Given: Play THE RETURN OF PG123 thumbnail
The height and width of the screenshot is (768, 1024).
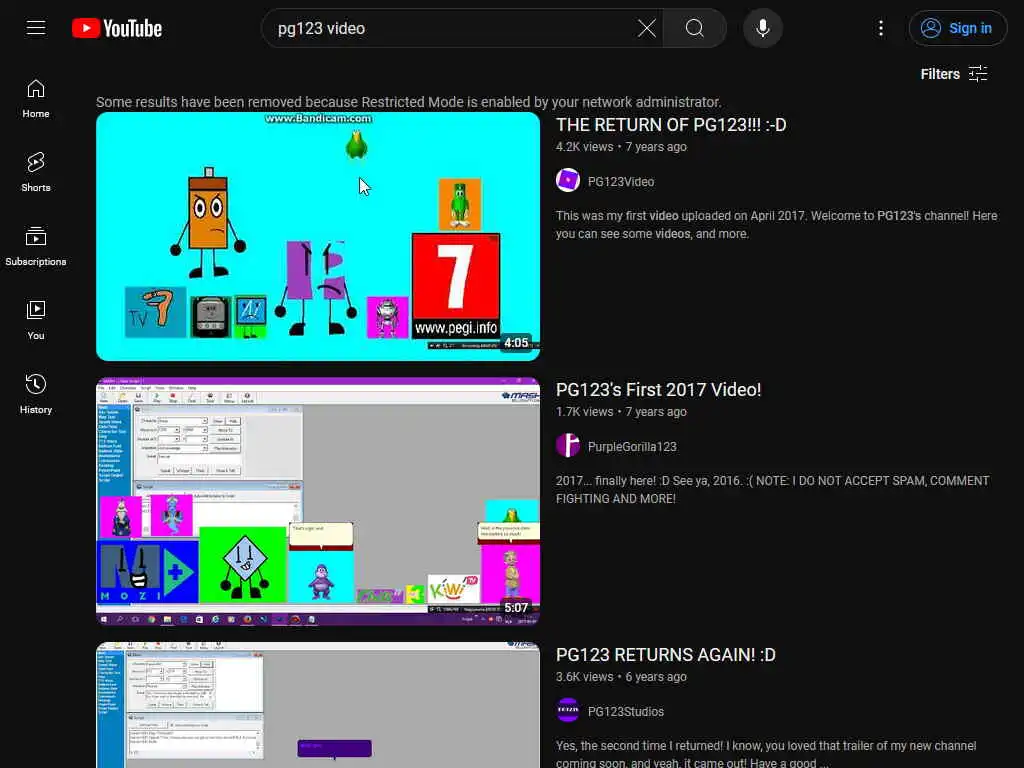Looking at the screenshot, I should [x=318, y=236].
